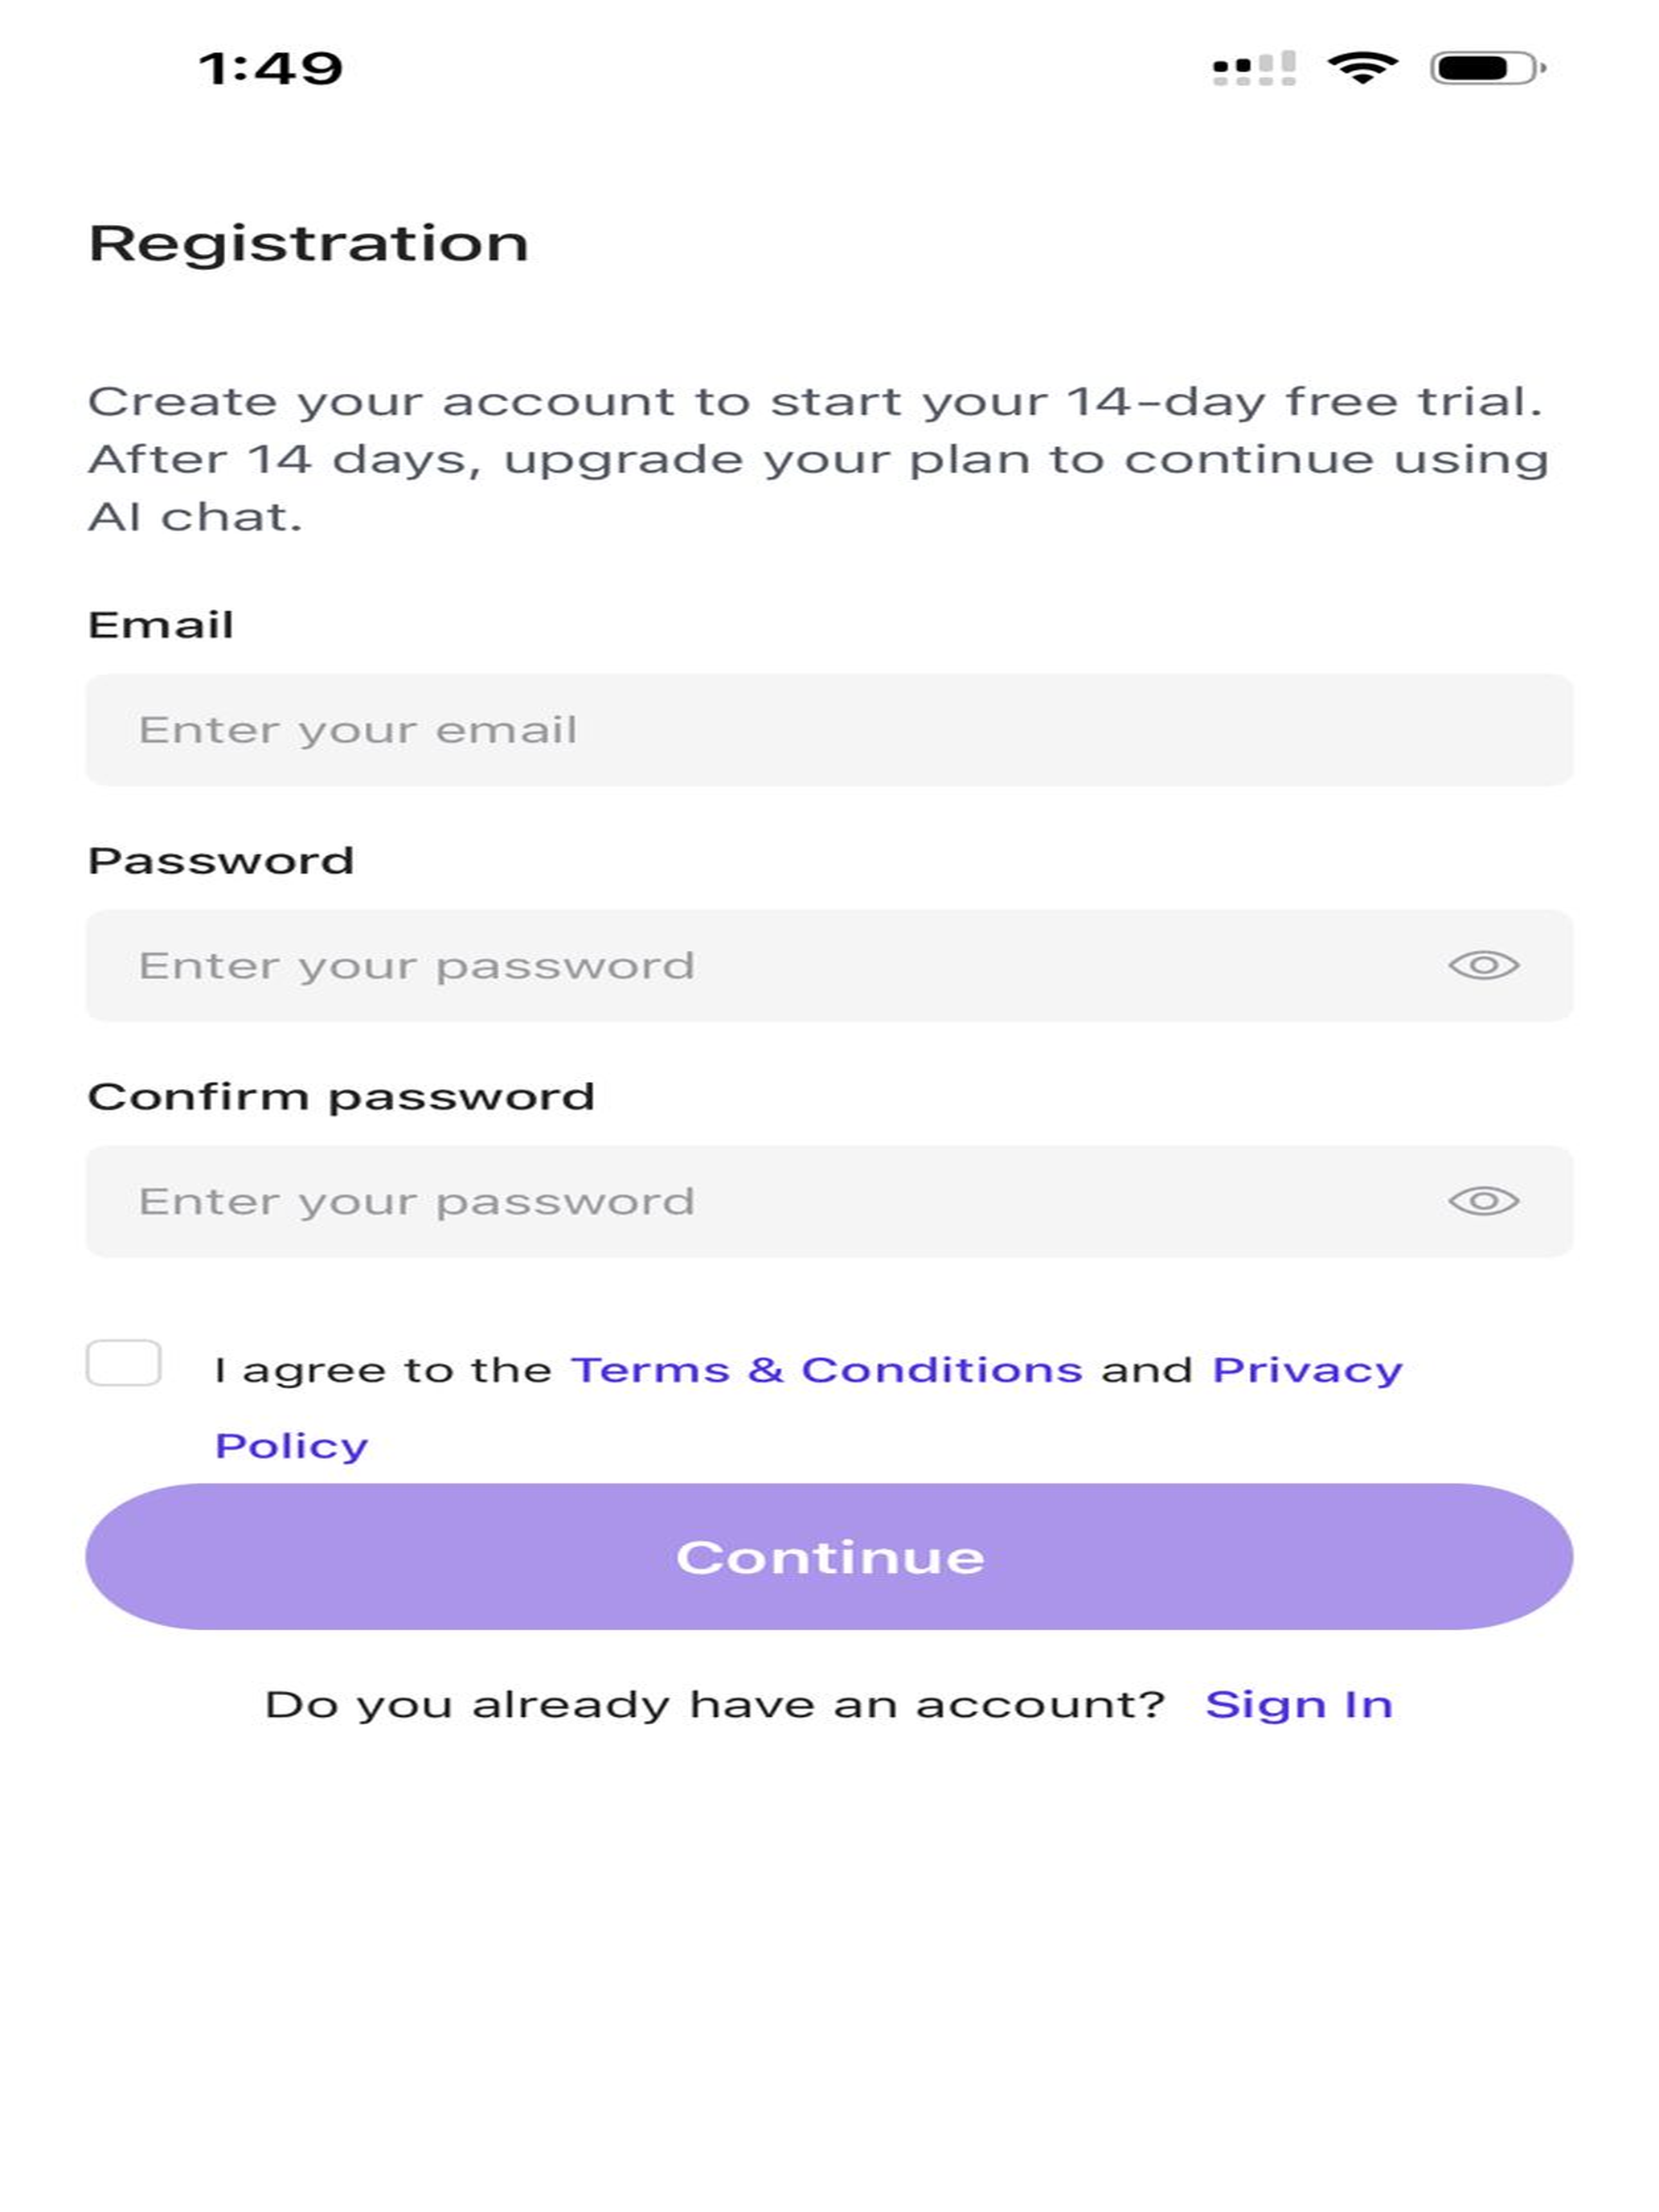Click the Password field label

click(221, 861)
